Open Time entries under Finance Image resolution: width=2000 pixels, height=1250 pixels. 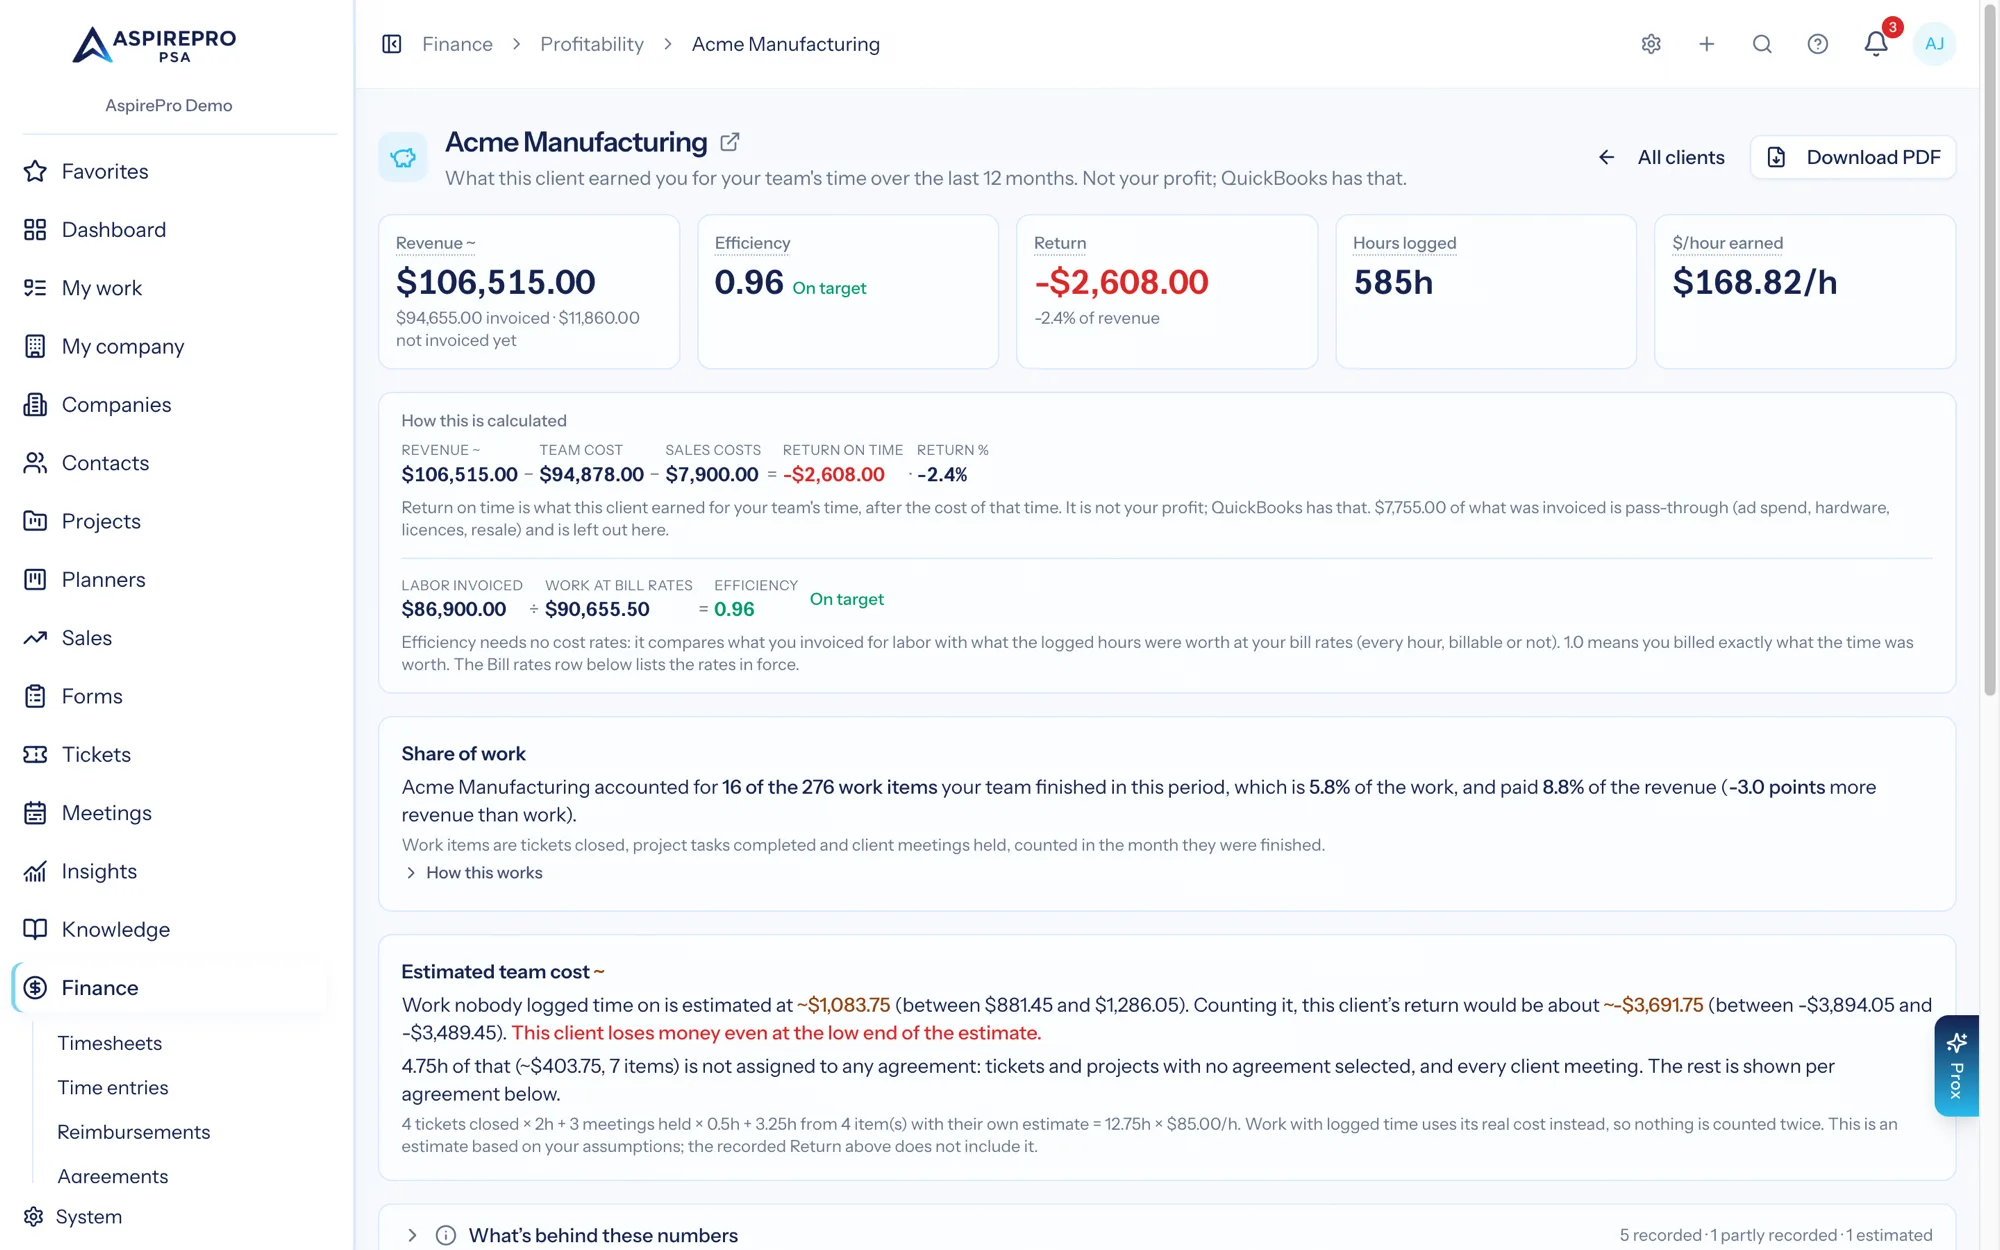[113, 1087]
